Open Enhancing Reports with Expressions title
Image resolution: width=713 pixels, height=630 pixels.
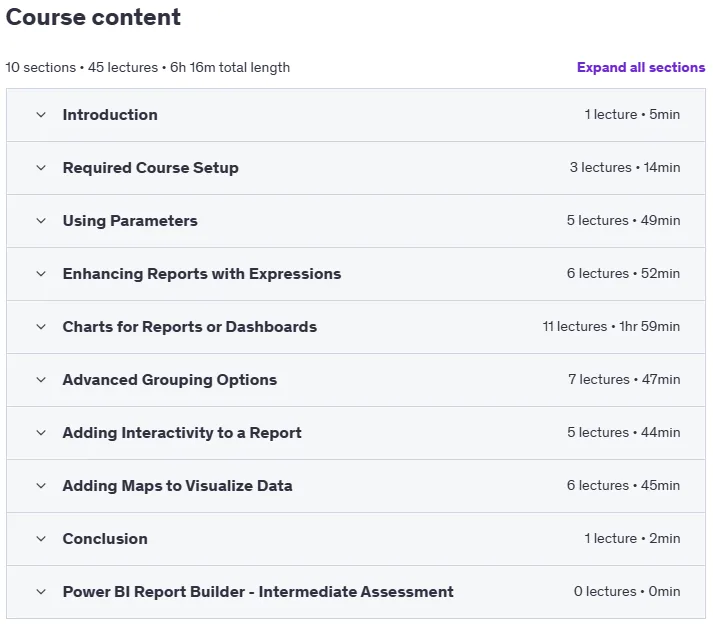point(202,274)
